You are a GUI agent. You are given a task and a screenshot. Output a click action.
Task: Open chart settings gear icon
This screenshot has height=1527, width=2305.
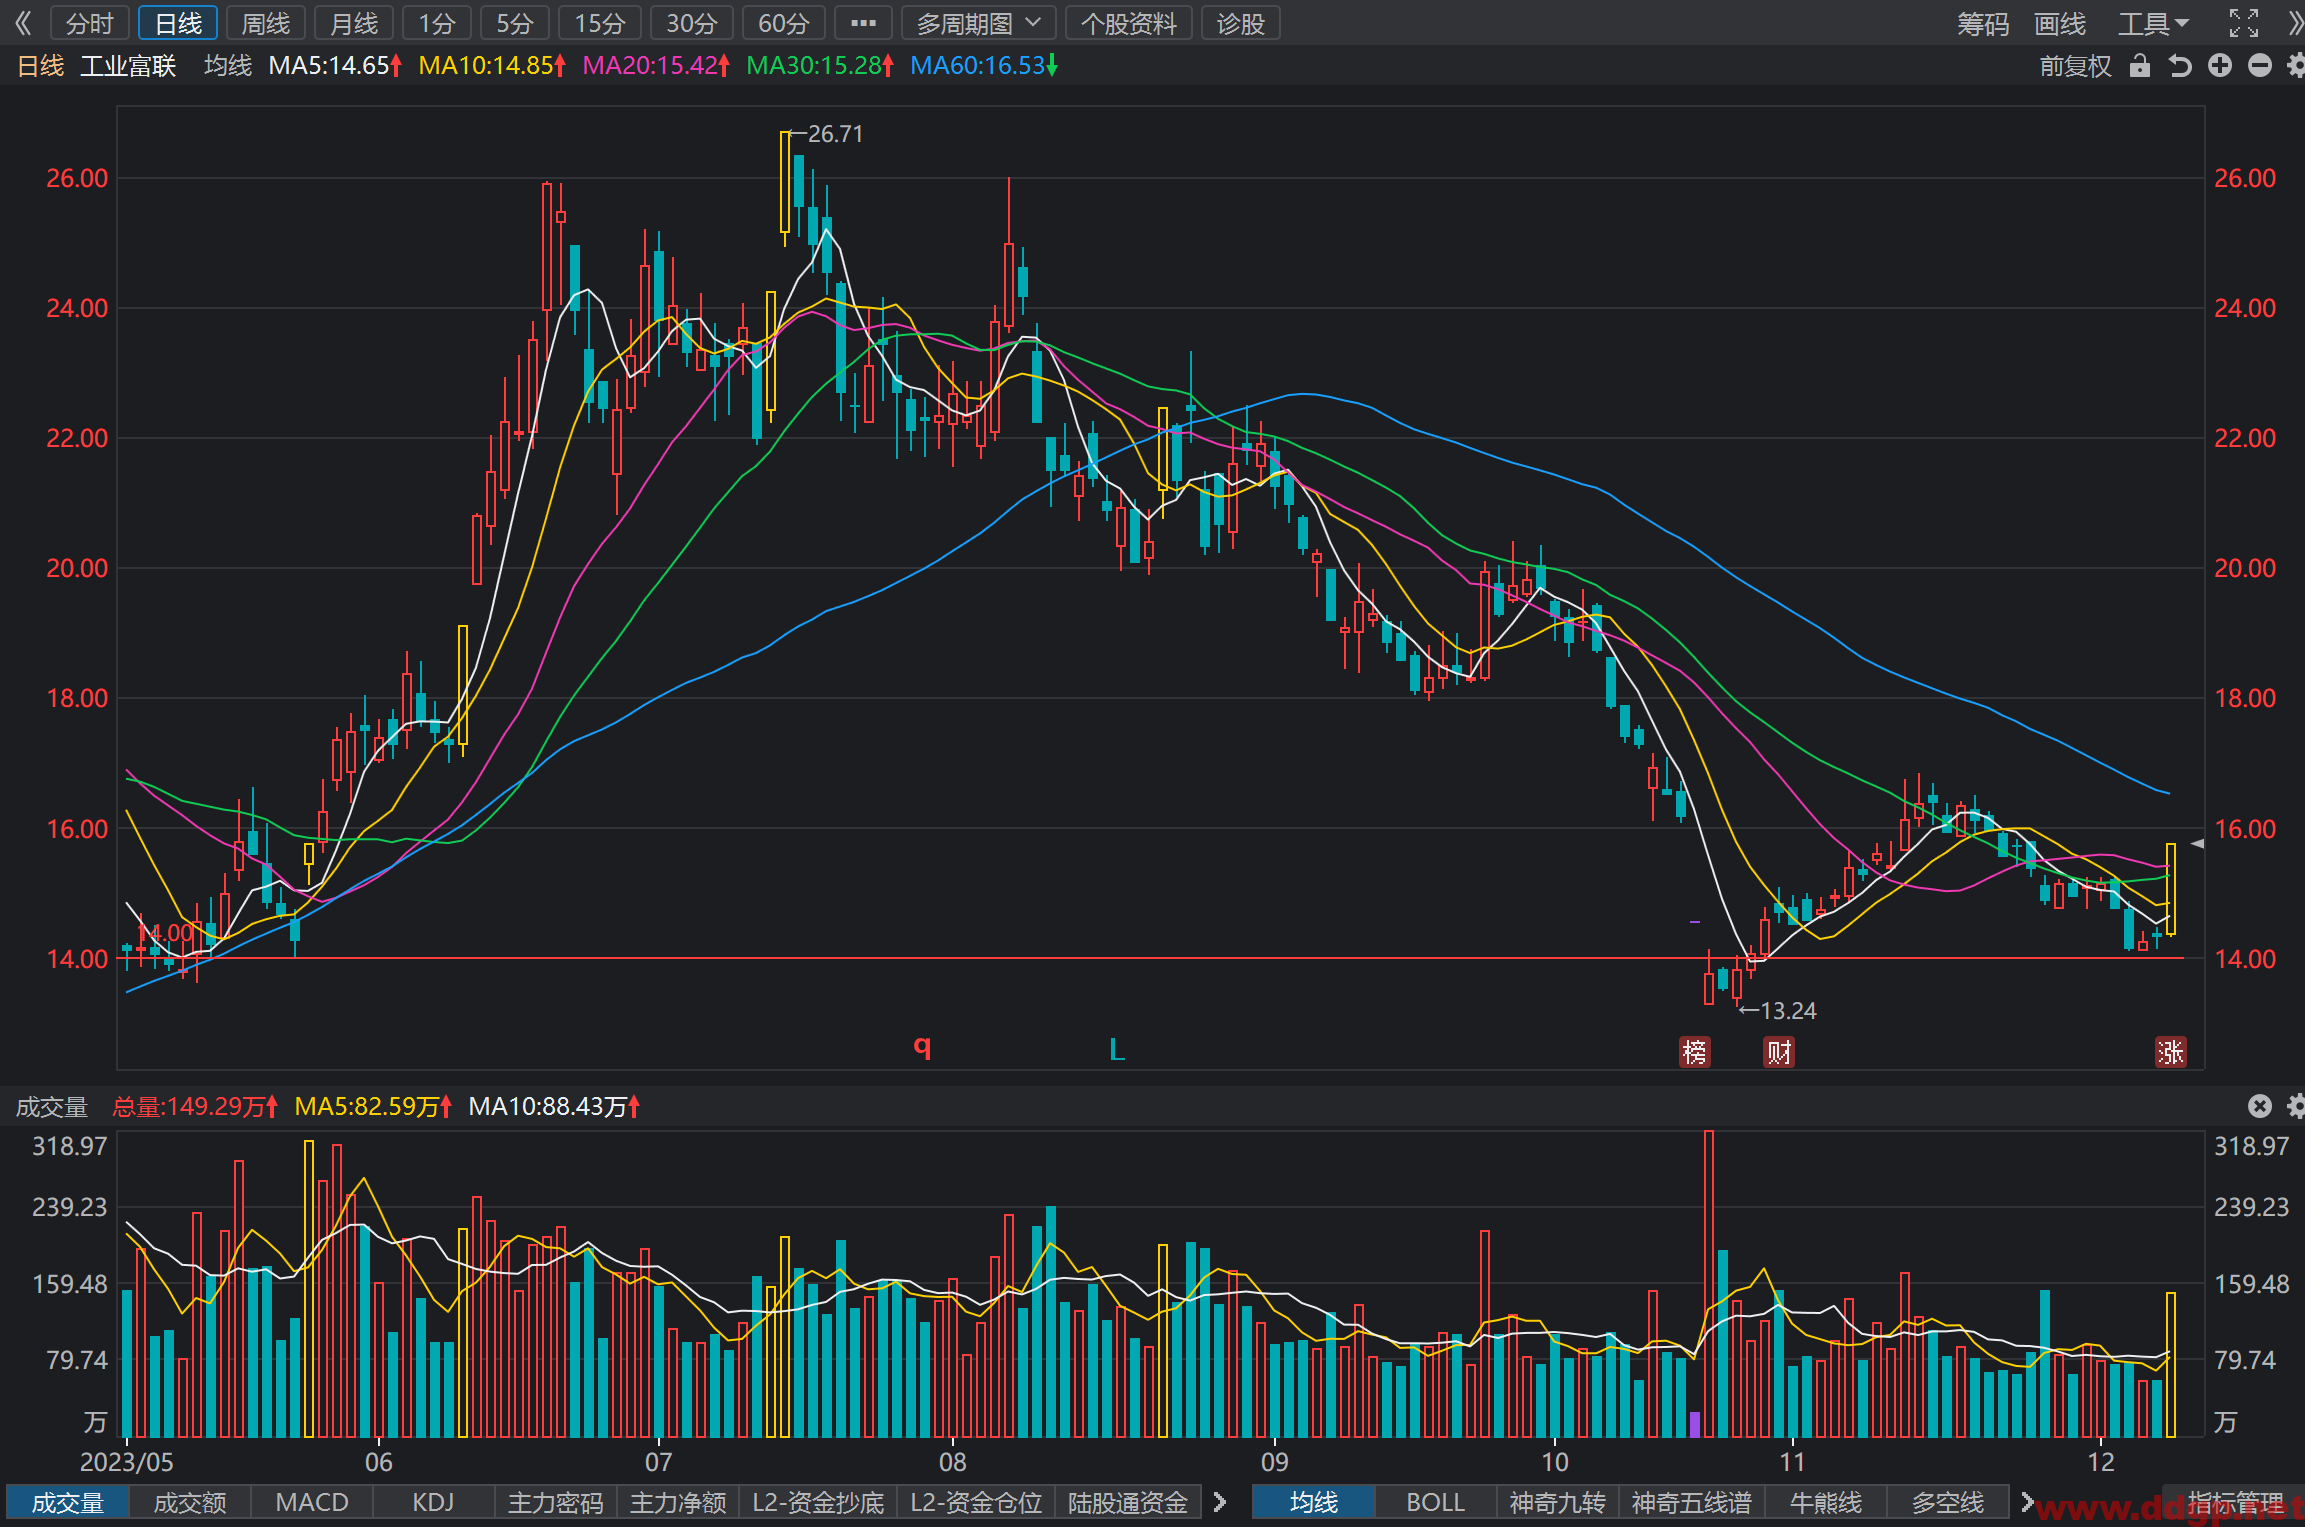click(x=2295, y=66)
